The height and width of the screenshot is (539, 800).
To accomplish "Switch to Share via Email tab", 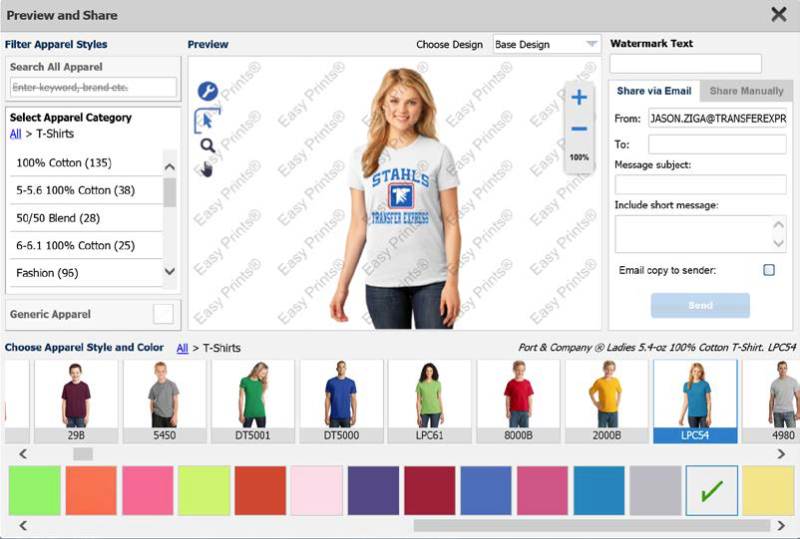I will [654, 91].
